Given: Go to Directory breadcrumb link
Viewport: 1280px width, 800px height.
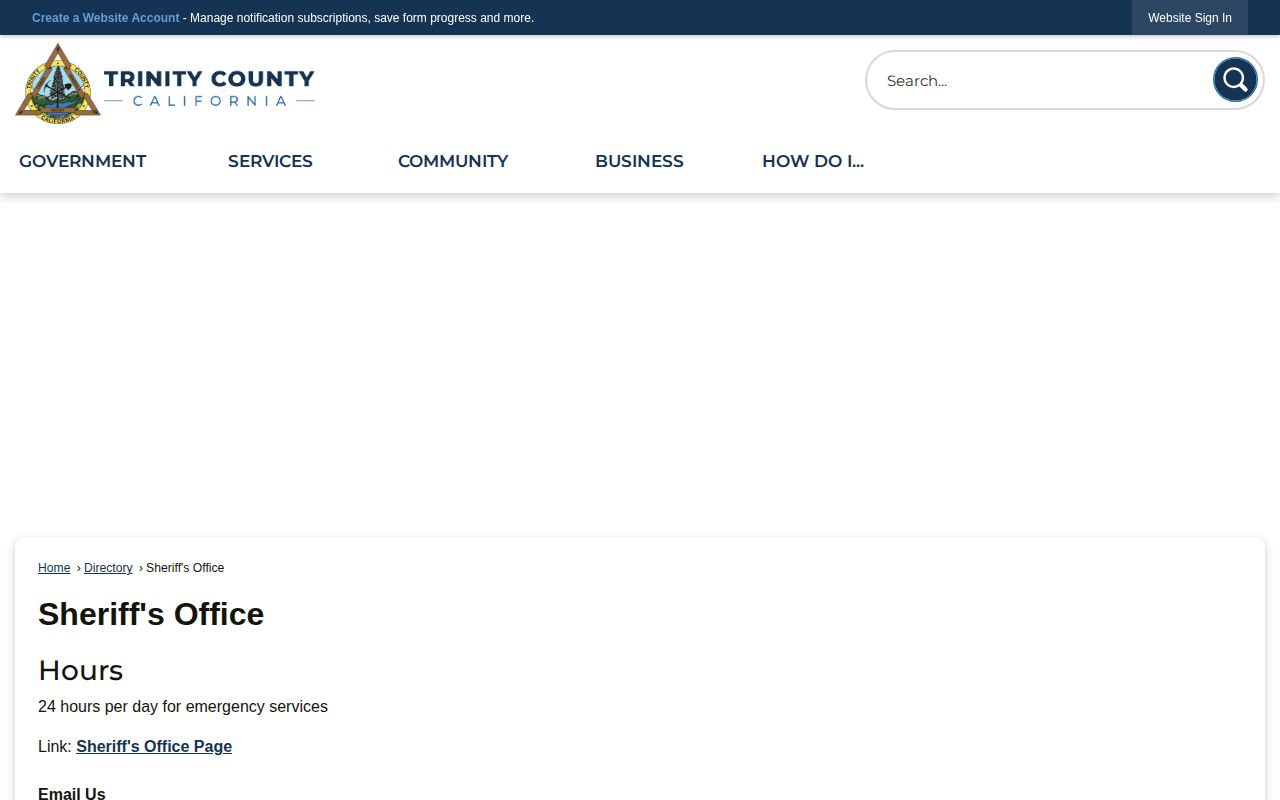Looking at the screenshot, I should [108, 568].
